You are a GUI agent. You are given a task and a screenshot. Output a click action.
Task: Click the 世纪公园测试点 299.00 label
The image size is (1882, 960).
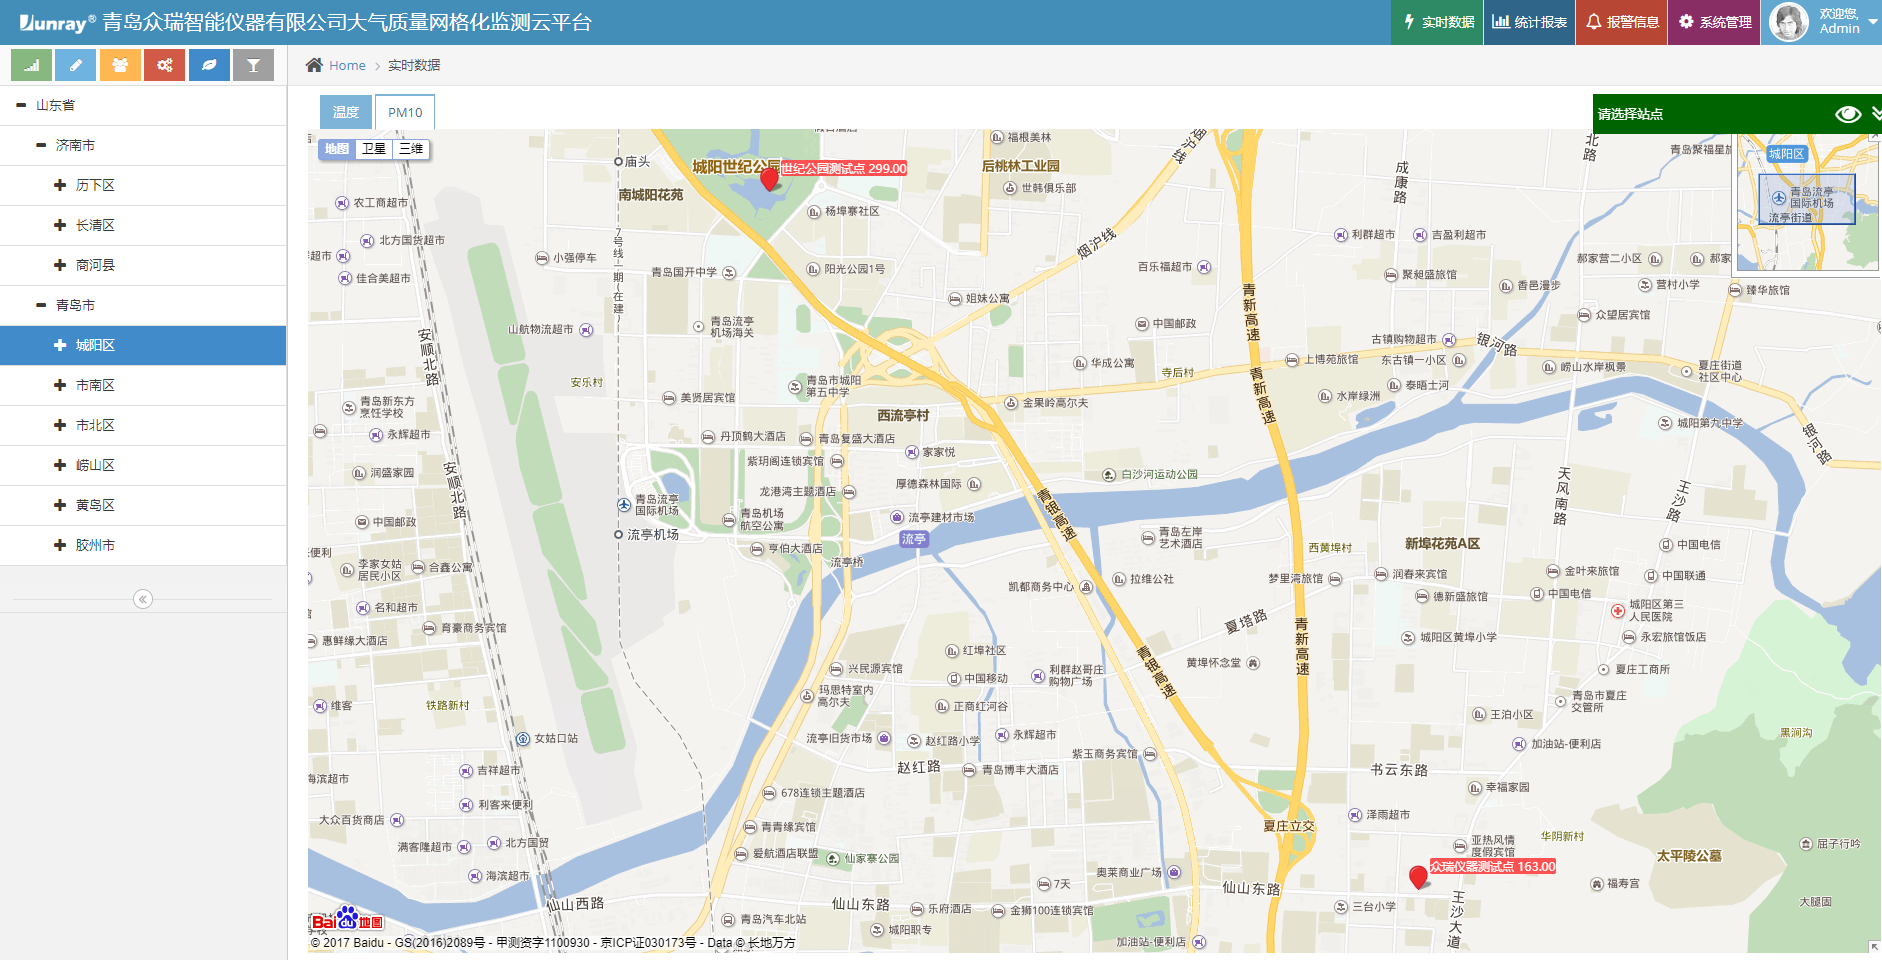(843, 168)
